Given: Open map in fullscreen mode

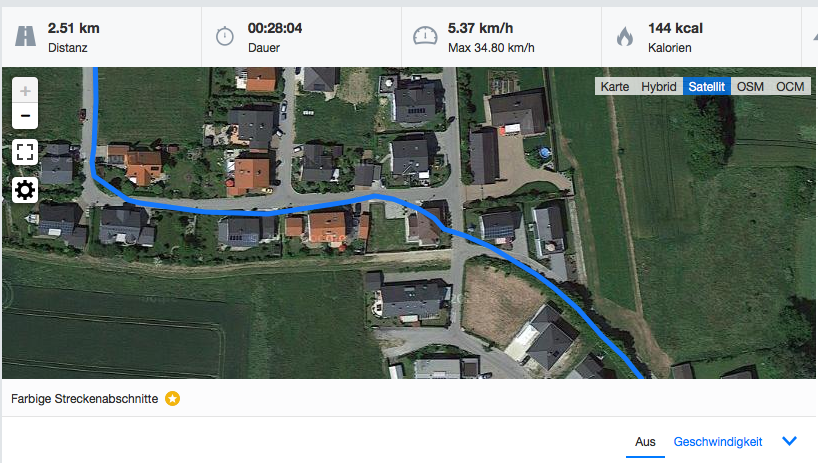Looking at the screenshot, I should click(25, 152).
